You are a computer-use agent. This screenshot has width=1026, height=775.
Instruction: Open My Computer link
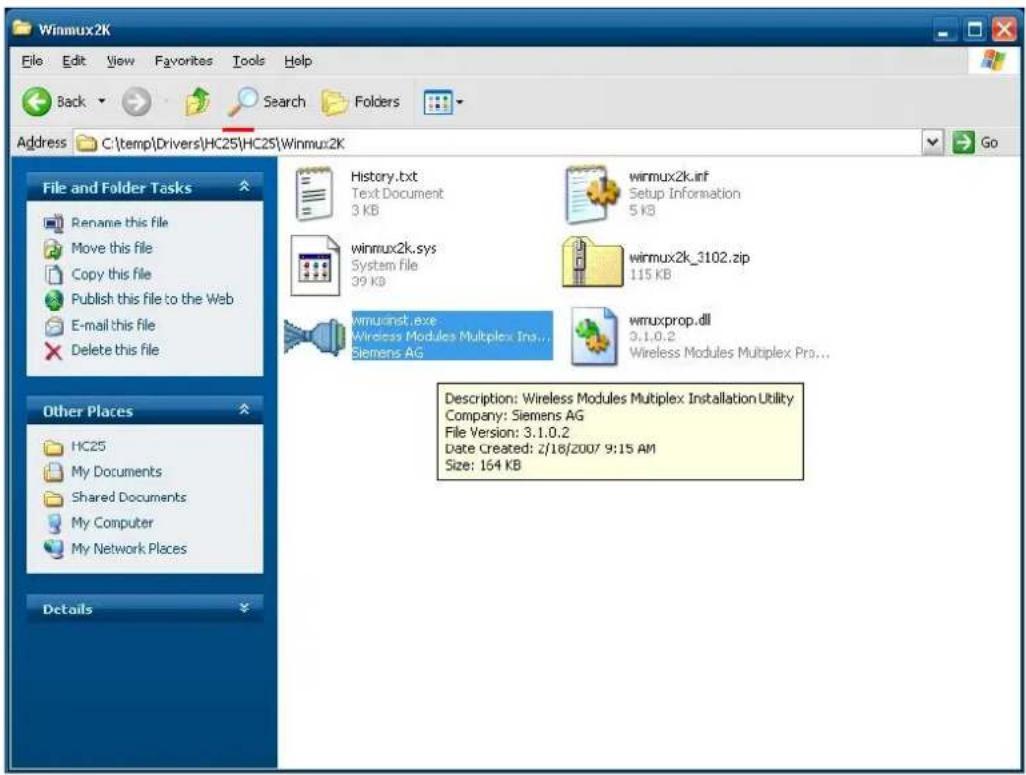113,522
